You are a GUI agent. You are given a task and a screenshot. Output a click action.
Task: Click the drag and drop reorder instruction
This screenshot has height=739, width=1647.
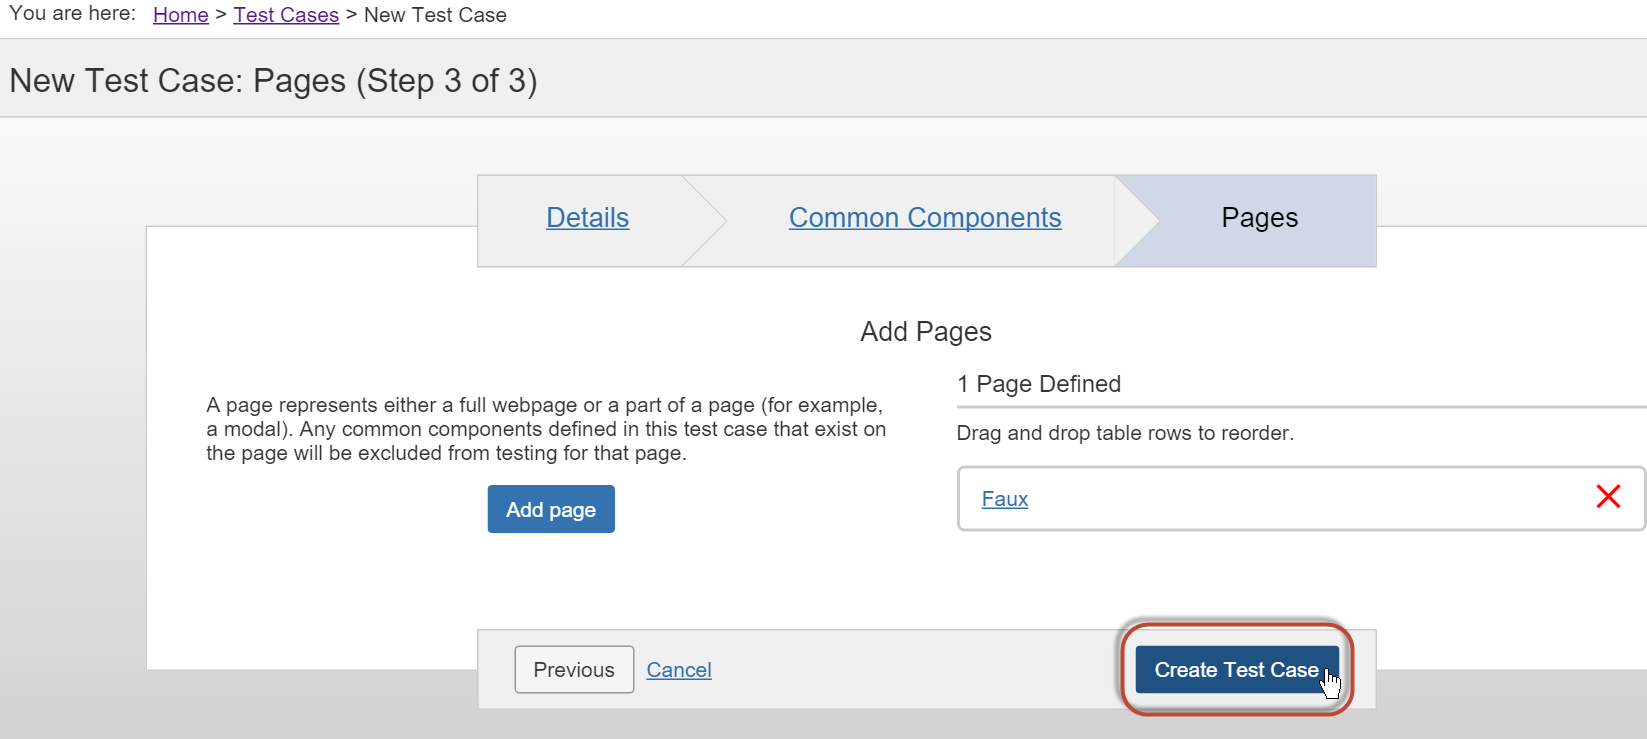click(x=1125, y=433)
